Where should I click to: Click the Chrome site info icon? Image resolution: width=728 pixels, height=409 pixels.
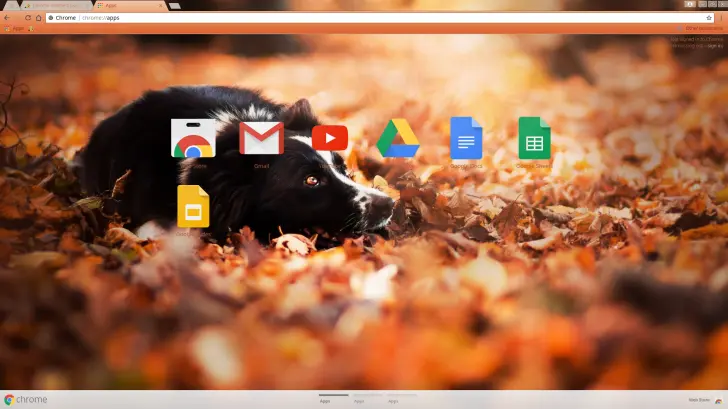(51, 18)
